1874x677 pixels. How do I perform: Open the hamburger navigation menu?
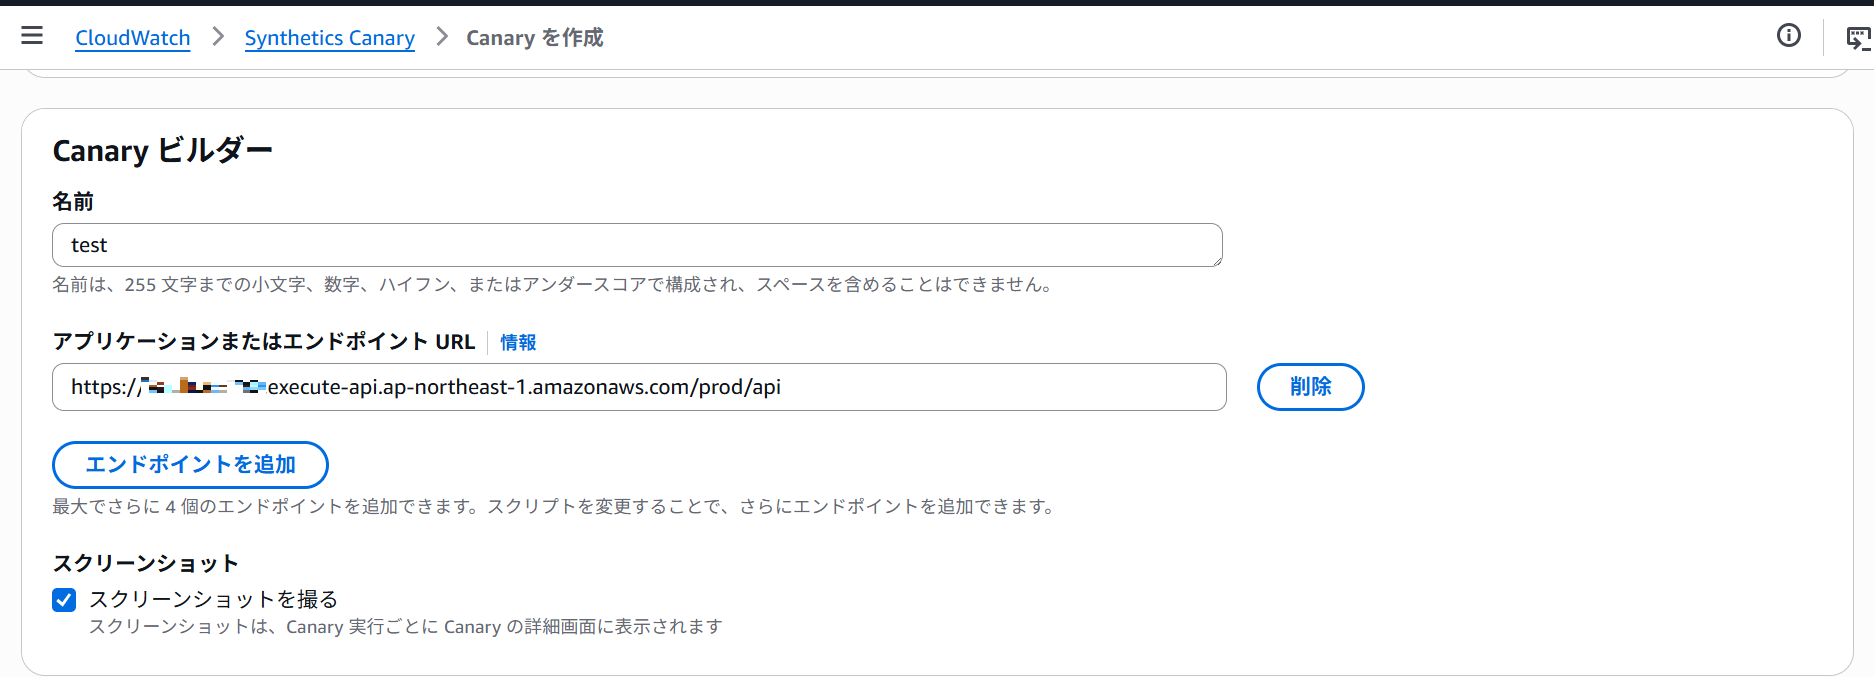point(32,36)
